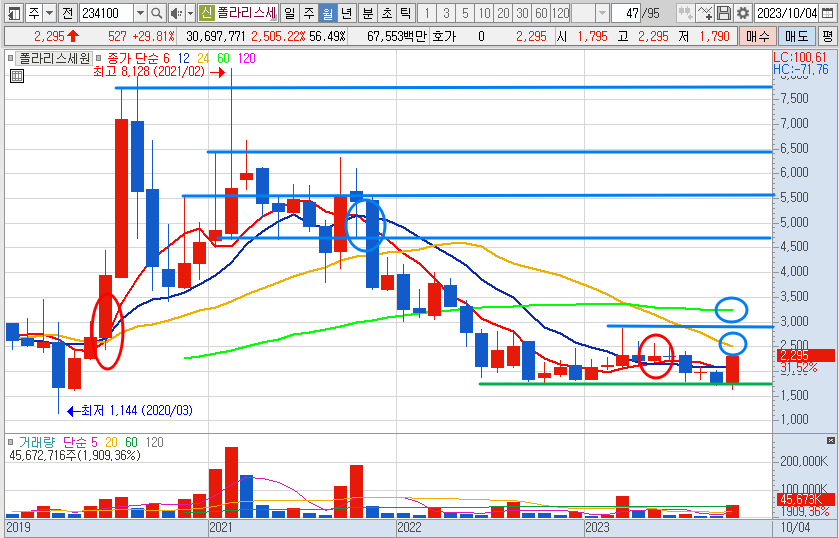The height and width of the screenshot is (538, 839).
Task: Open the custom interval dropdown arrow
Action: pos(602,13)
